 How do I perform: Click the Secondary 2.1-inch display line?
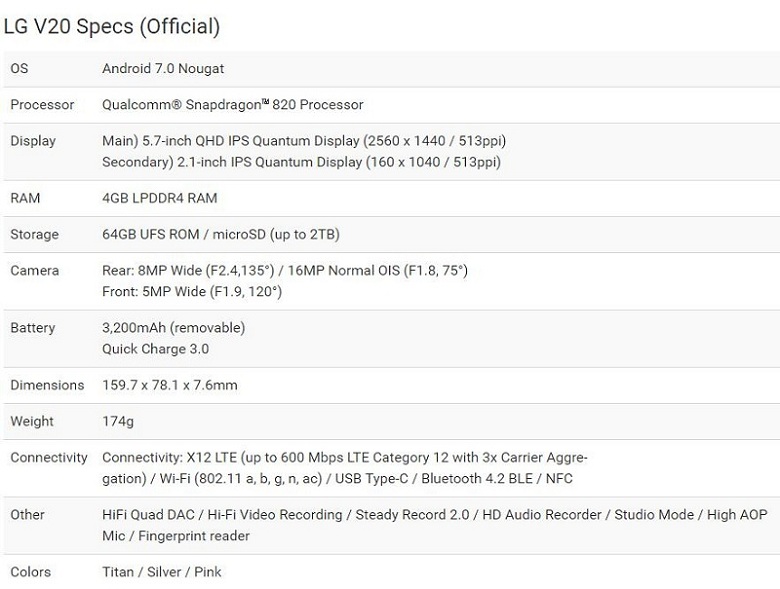301,162
